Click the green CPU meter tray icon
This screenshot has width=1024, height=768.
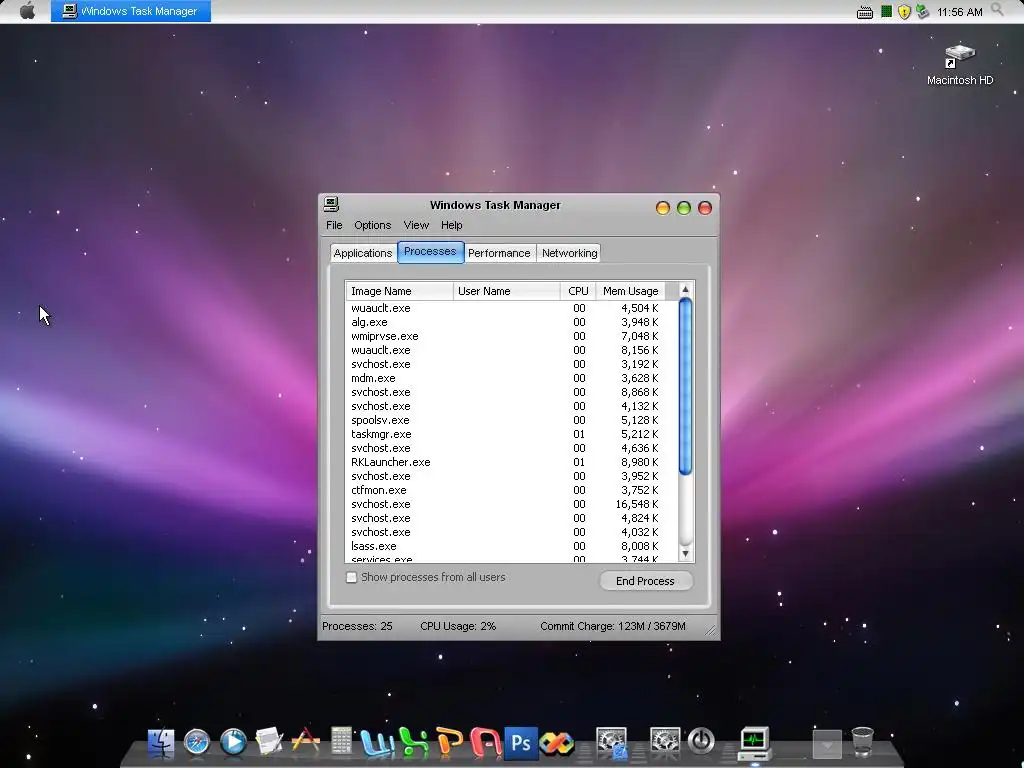[x=886, y=11]
